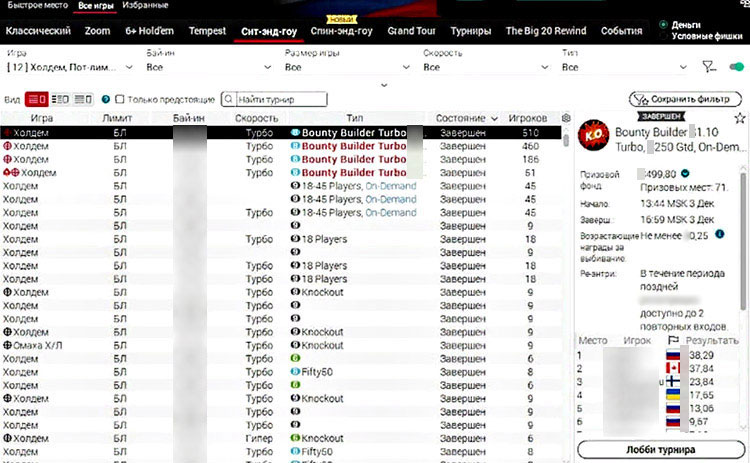Image resolution: width=750 pixels, height=463 pixels.
Task: Select the Bounty Builder Turbo row with 51 players
Action: point(281,173)
